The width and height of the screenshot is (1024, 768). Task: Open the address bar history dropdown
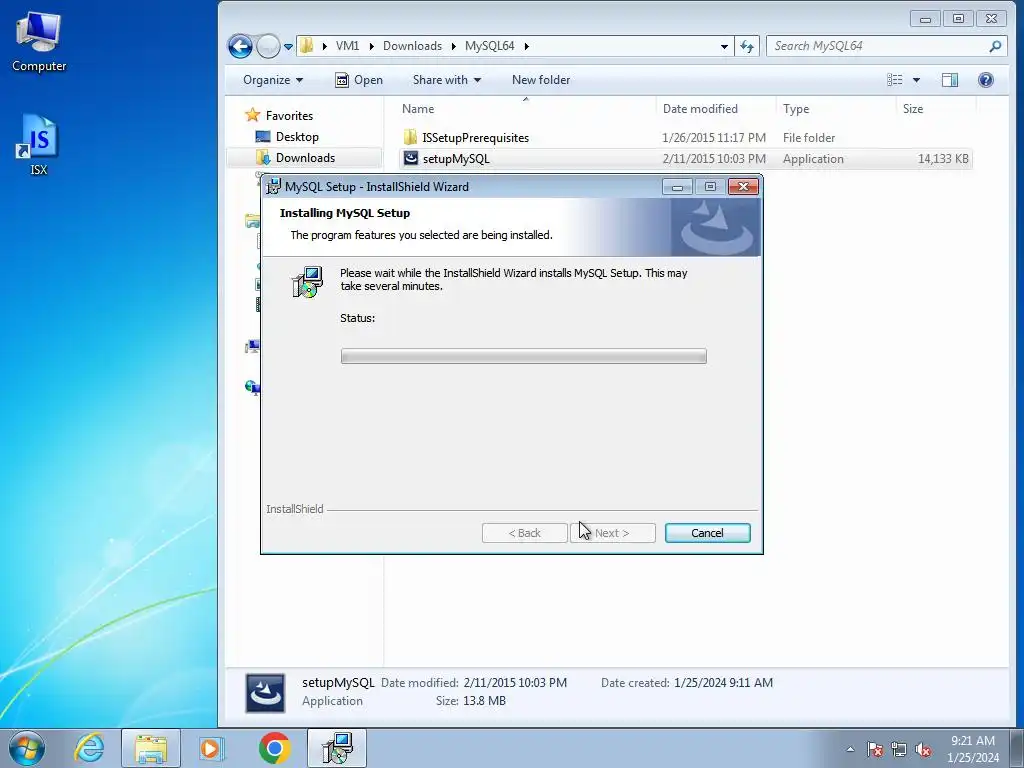724,46
